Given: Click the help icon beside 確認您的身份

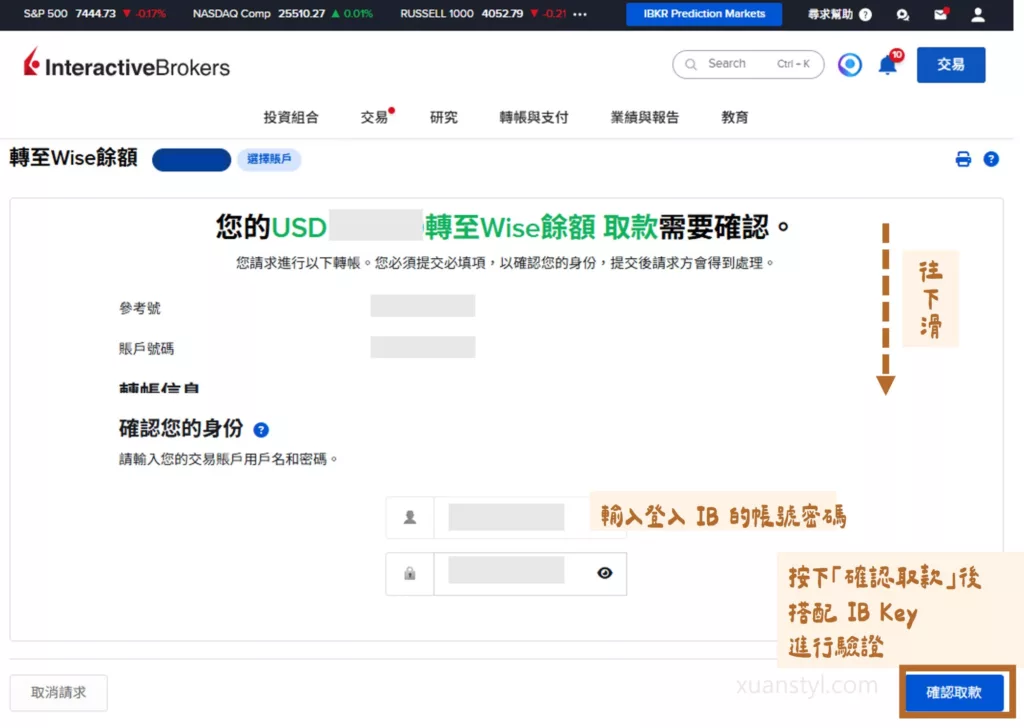Looking at the screenshot, I should point(261,430).
